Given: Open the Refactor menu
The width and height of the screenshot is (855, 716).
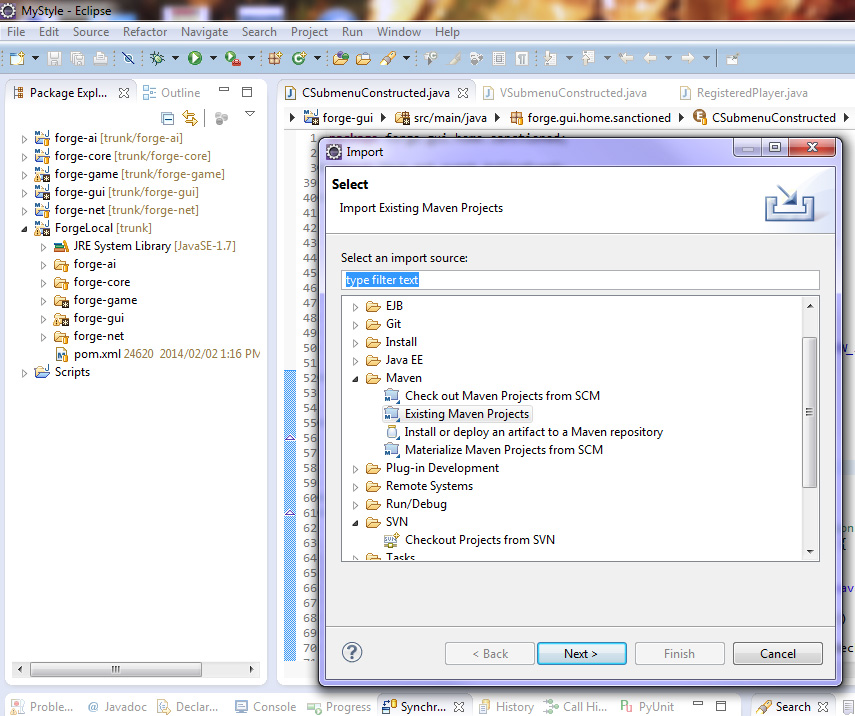Looking at the screenshot, I should tap(144, 32).
